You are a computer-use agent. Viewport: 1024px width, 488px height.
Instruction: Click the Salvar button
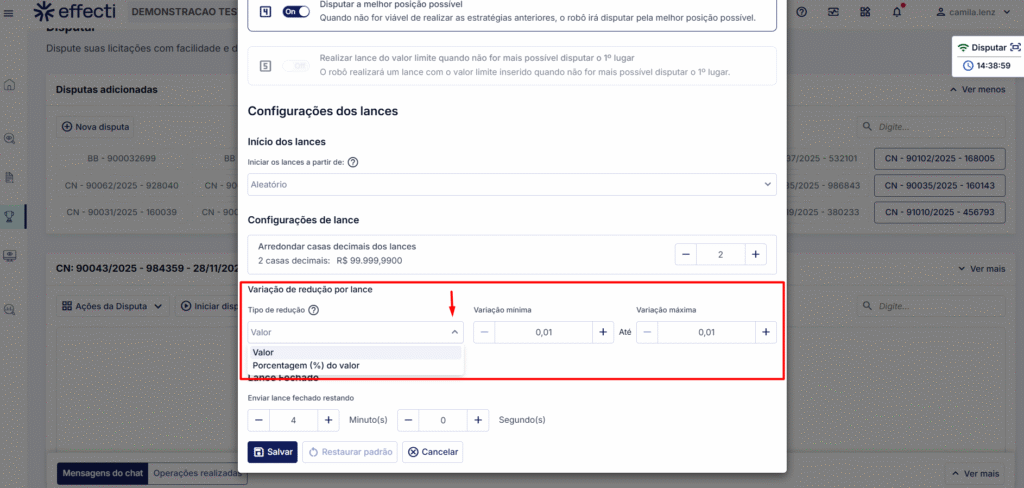click(272, 452)
